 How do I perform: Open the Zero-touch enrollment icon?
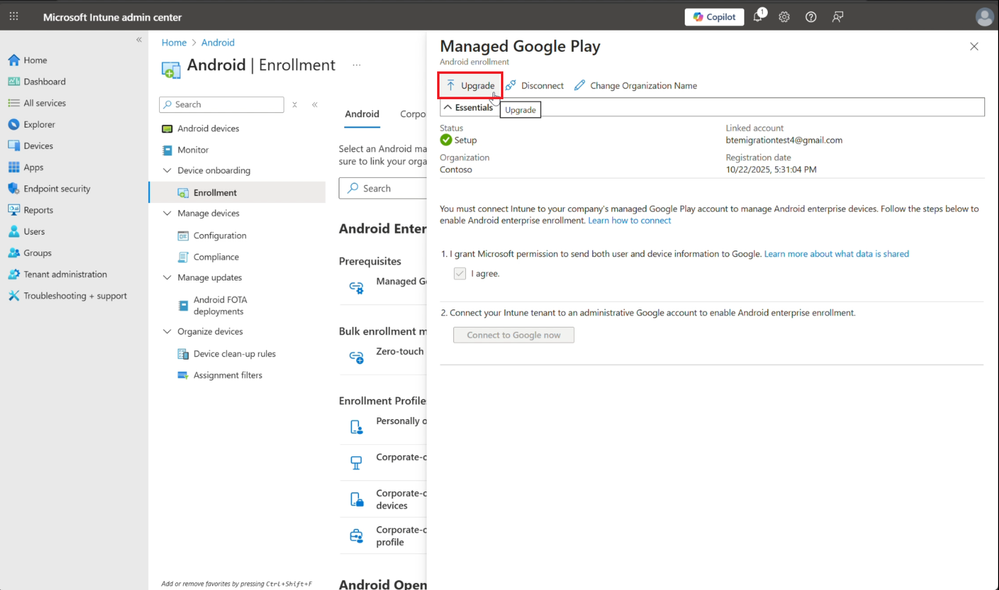[x=356, y=357]
